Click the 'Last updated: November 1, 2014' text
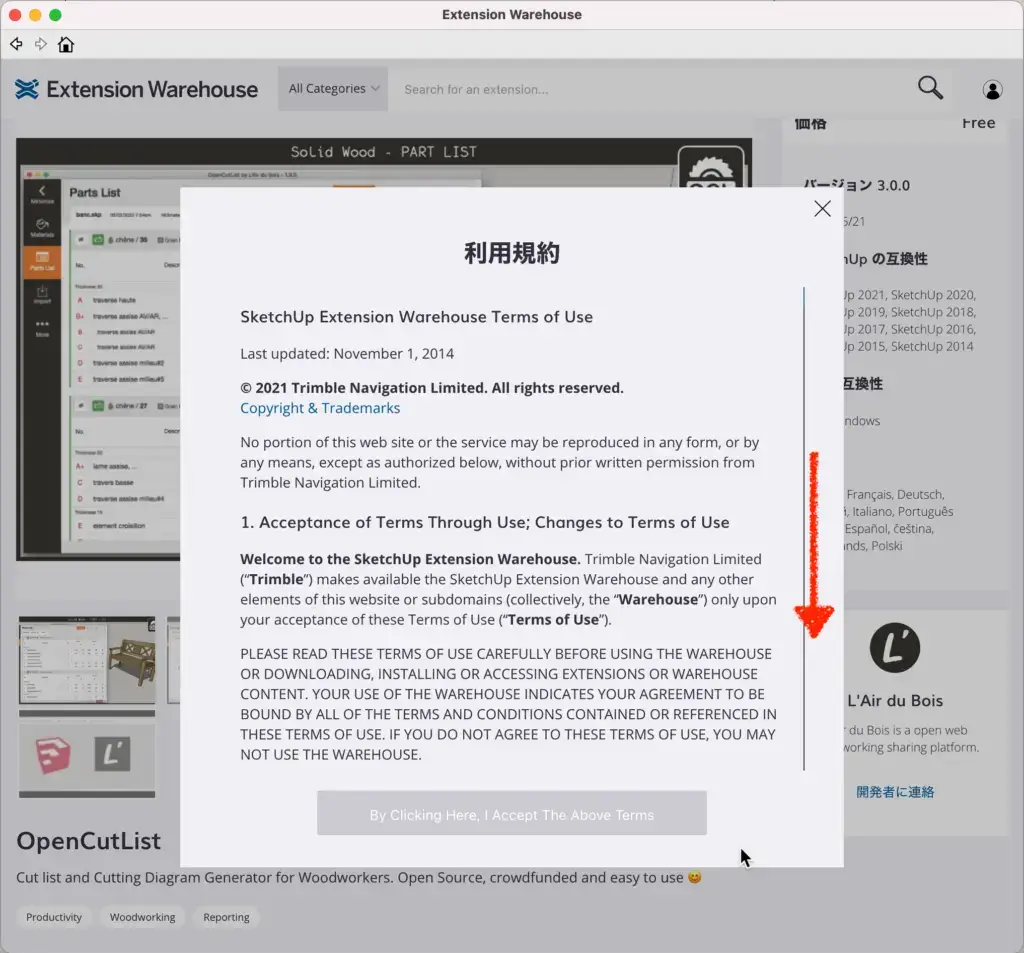 coord(347,354)
